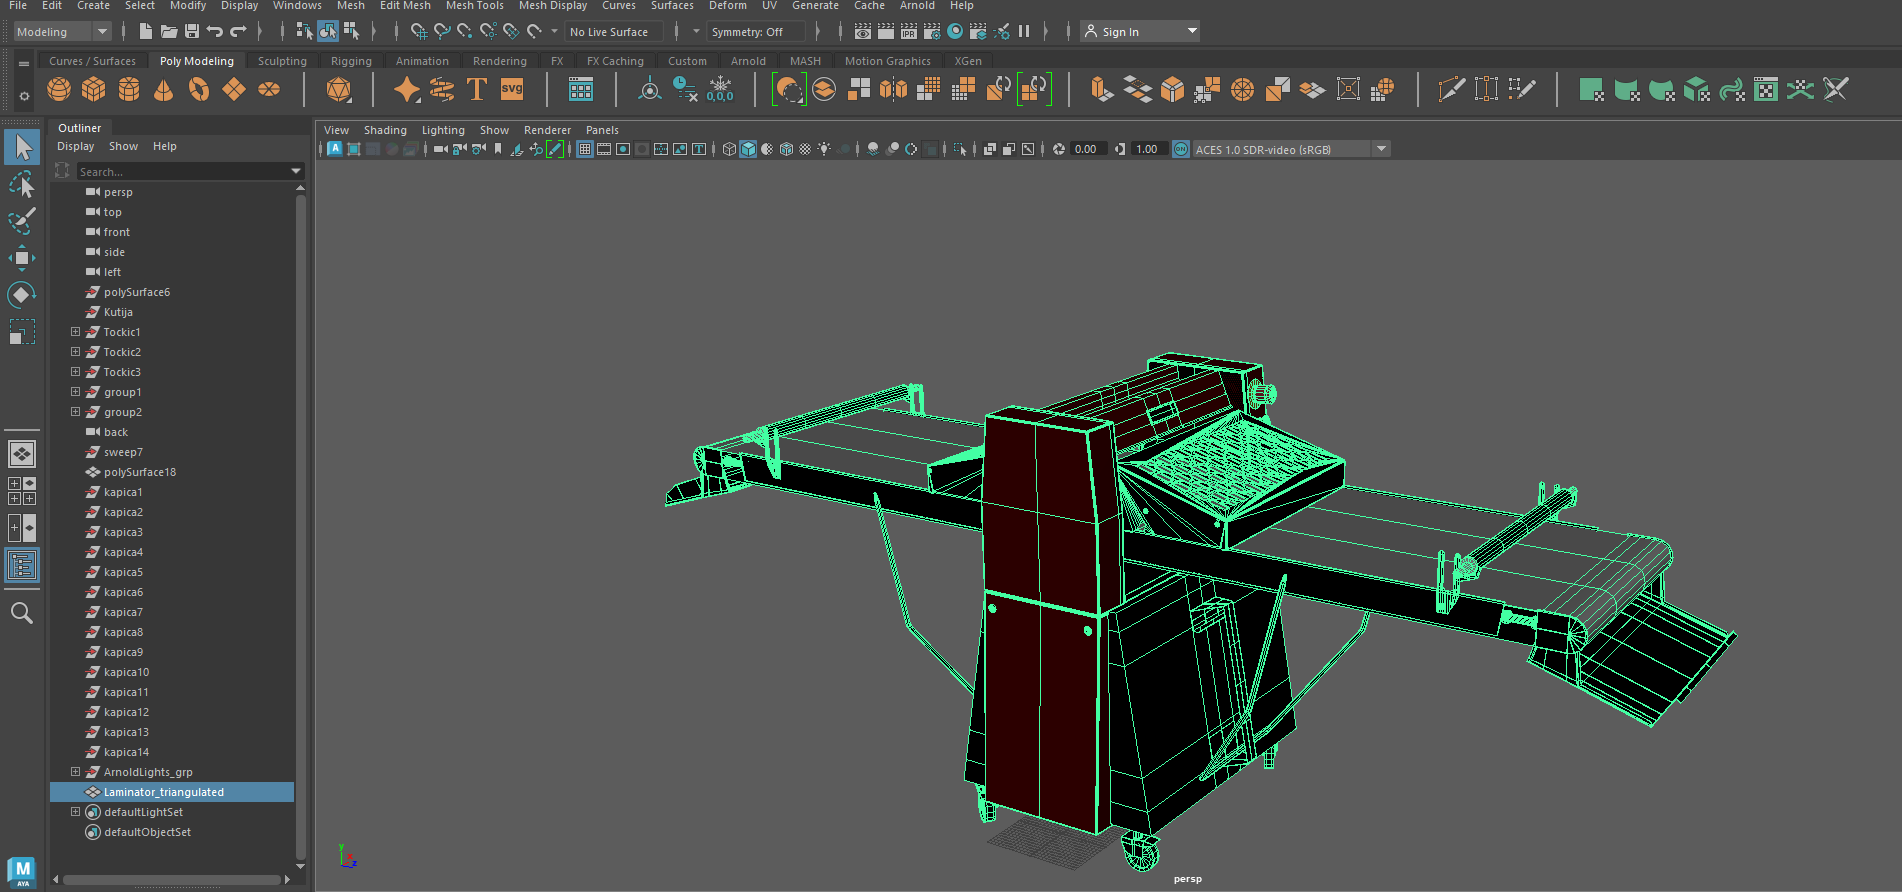Create a polygon sphere from the shelf
Image resolution: width=1902 pixels, height=892 pixels.
point(59,90)
